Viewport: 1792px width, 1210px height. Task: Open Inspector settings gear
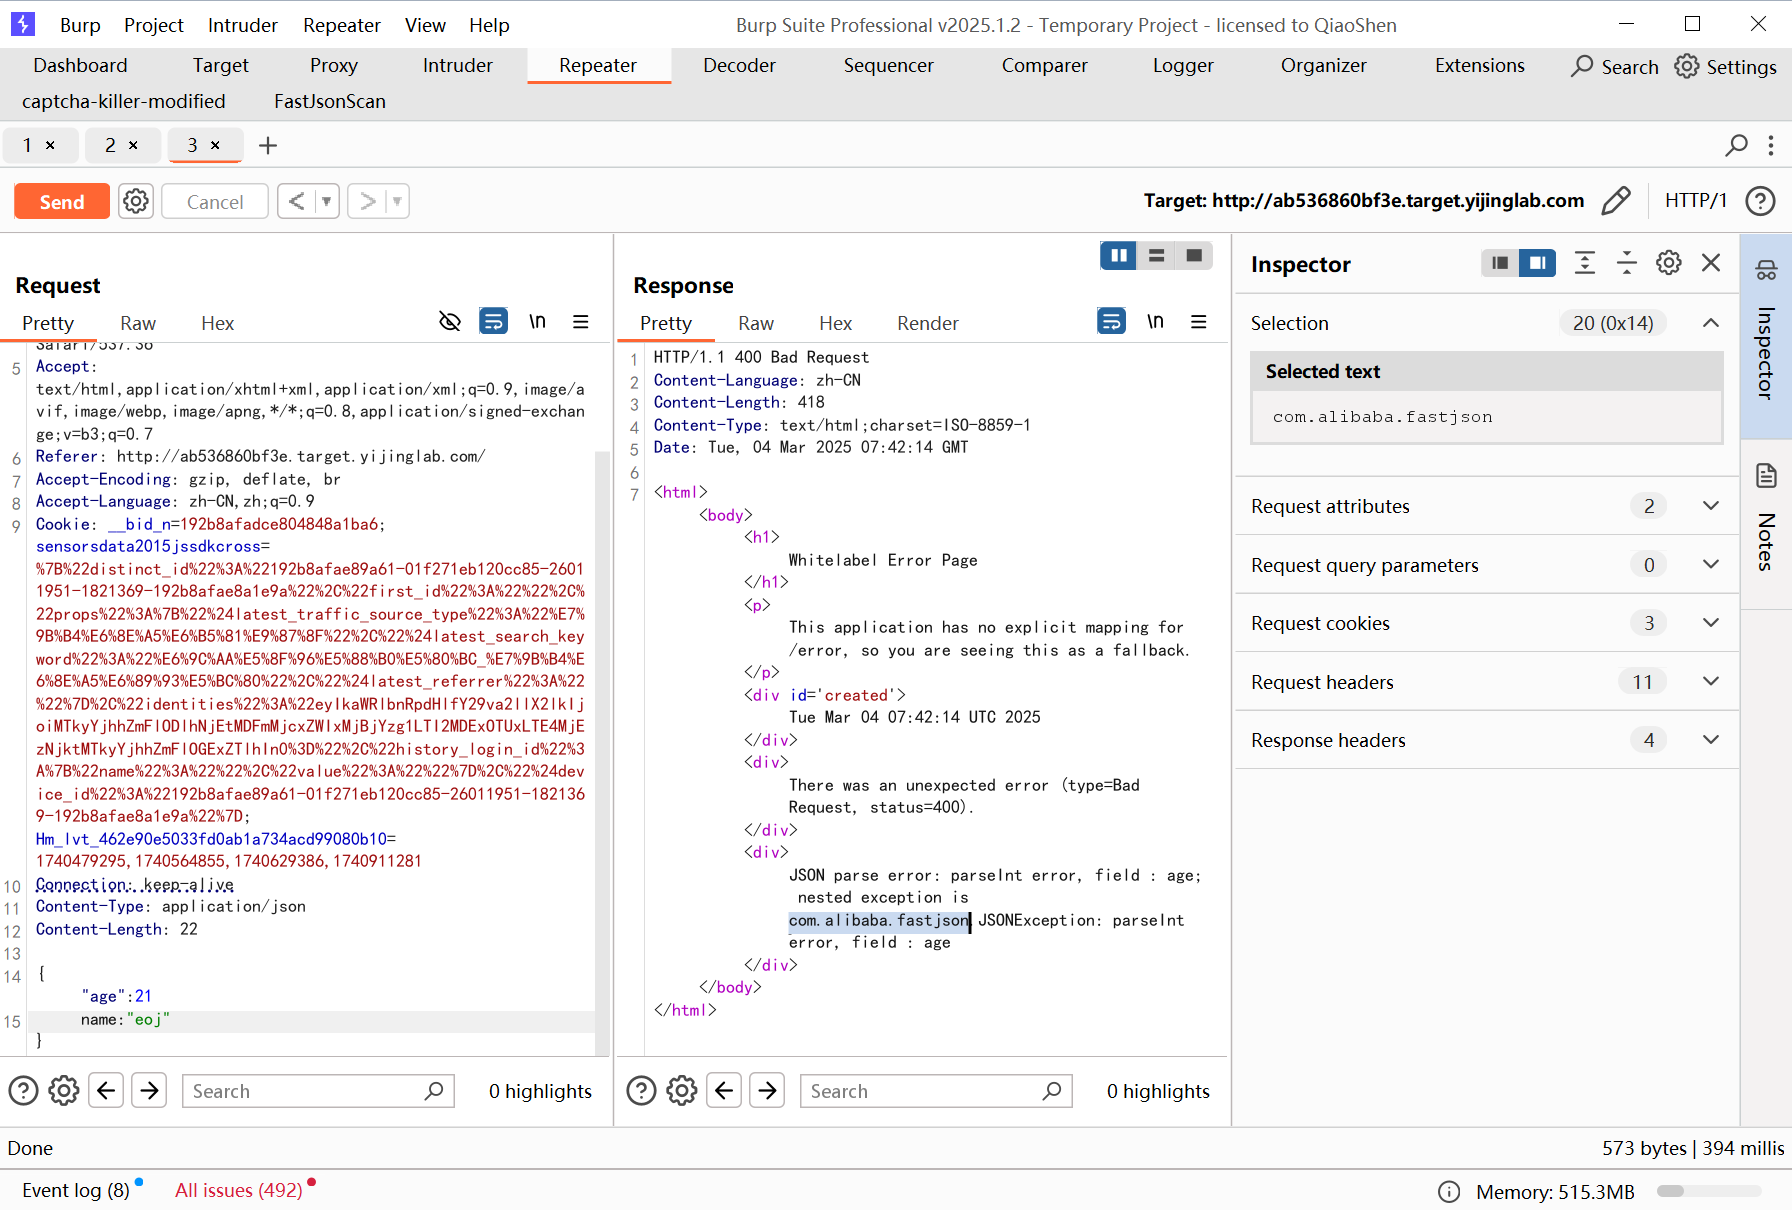(x=1668, y=263)
